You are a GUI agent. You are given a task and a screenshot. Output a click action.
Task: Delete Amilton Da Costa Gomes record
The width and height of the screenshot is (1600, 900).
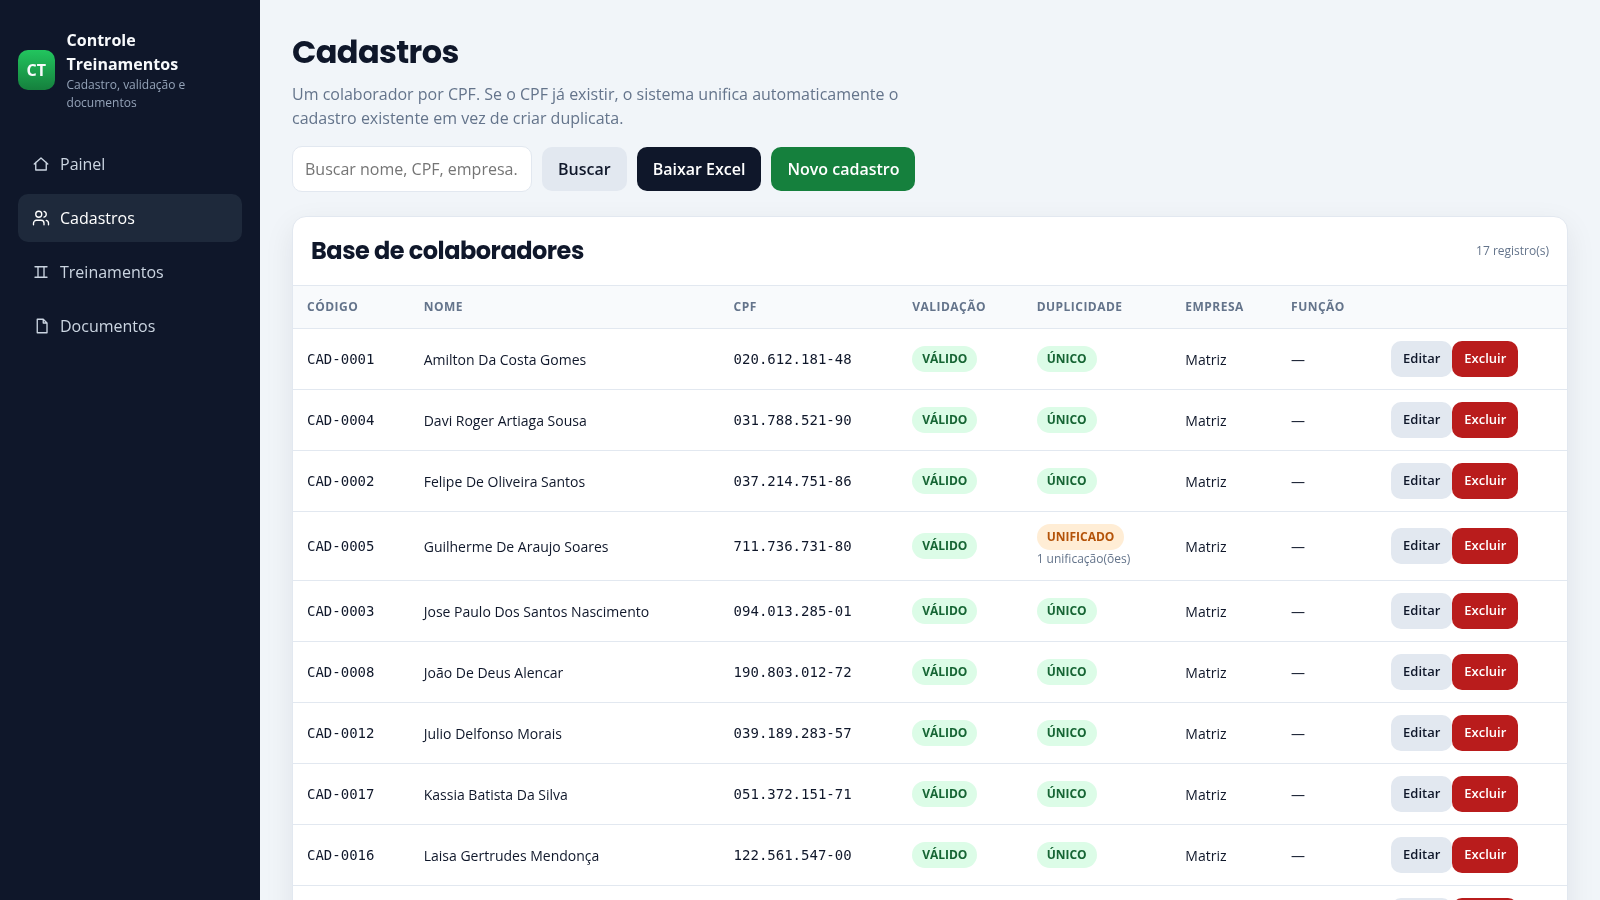[1485, 359]
